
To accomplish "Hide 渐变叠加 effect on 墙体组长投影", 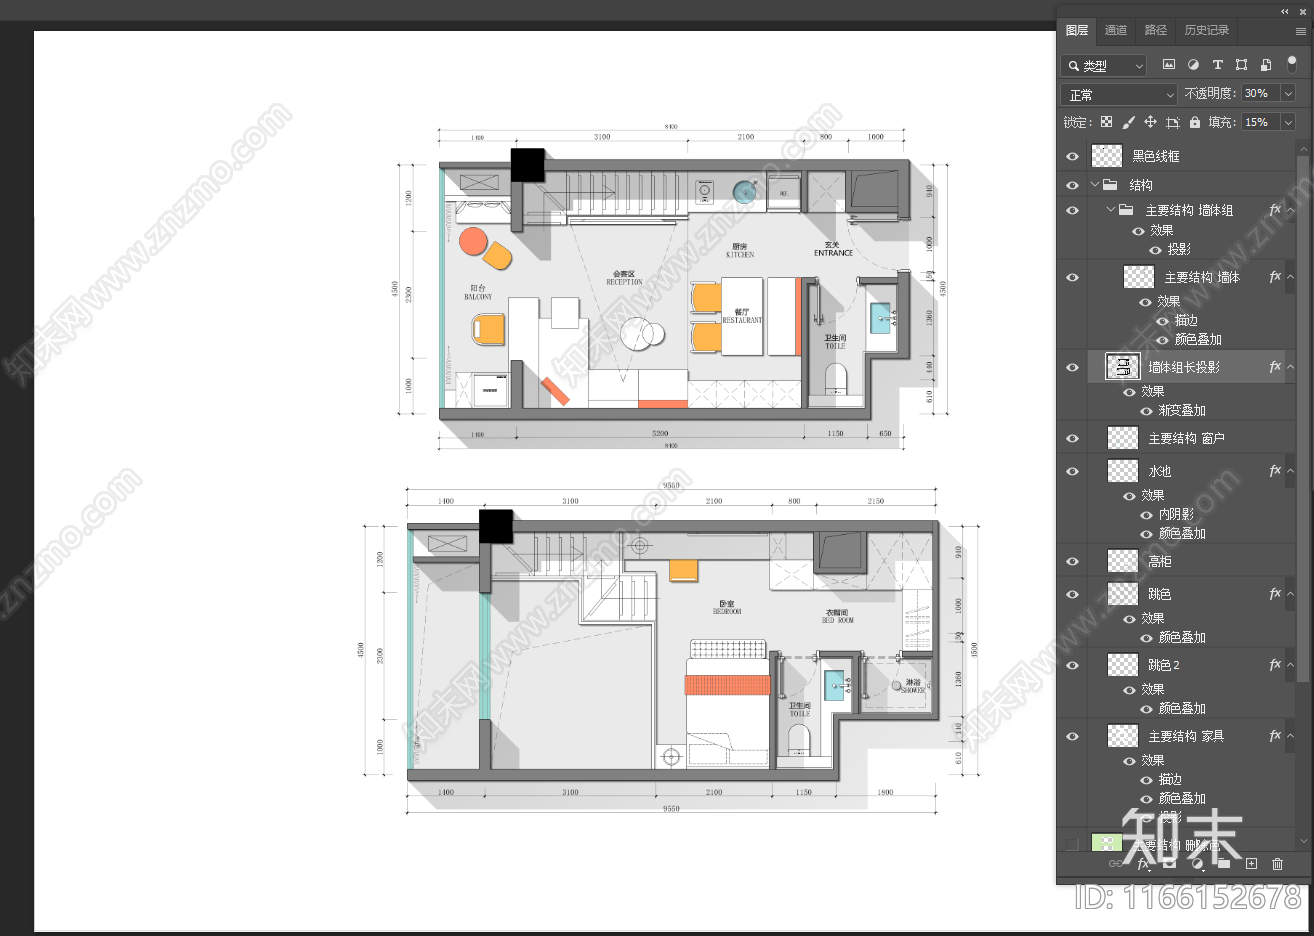I will [1147, 411].
